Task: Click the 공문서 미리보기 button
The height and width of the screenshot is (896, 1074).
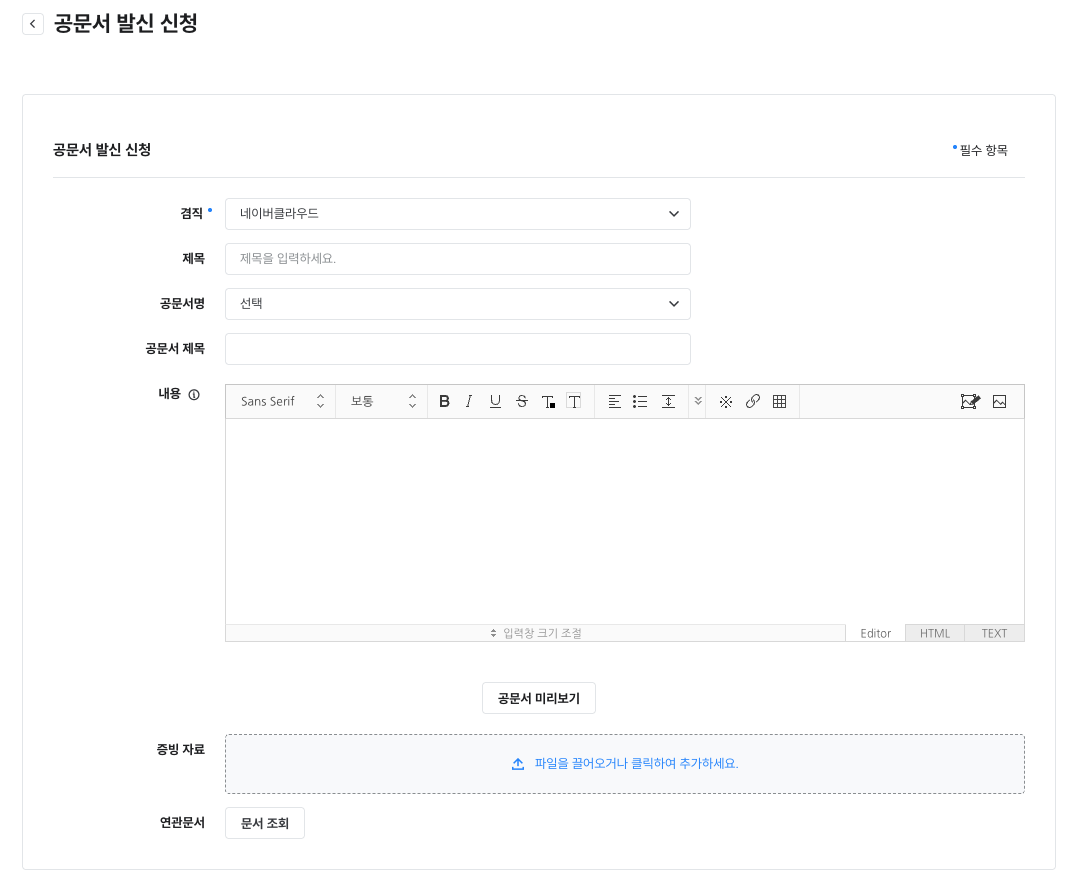Action: click(539, 698)
